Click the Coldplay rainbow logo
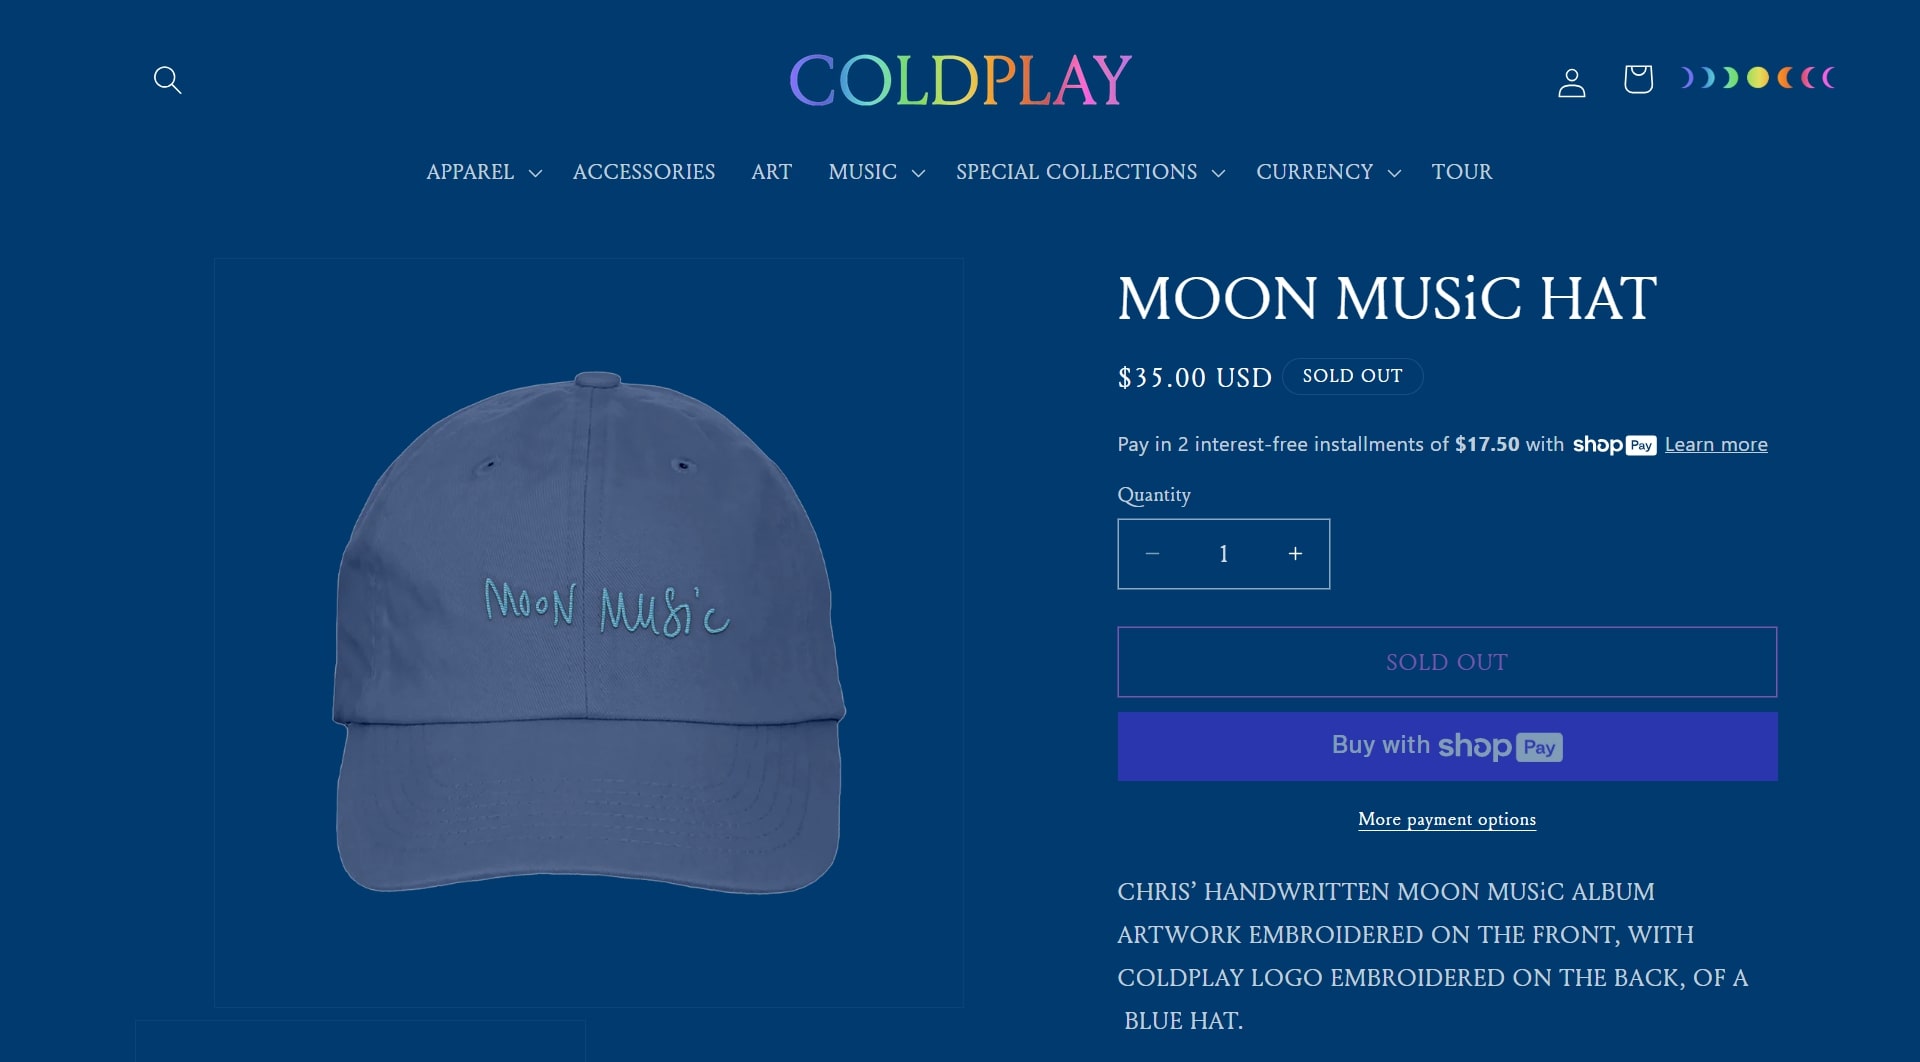 [960, 80]
